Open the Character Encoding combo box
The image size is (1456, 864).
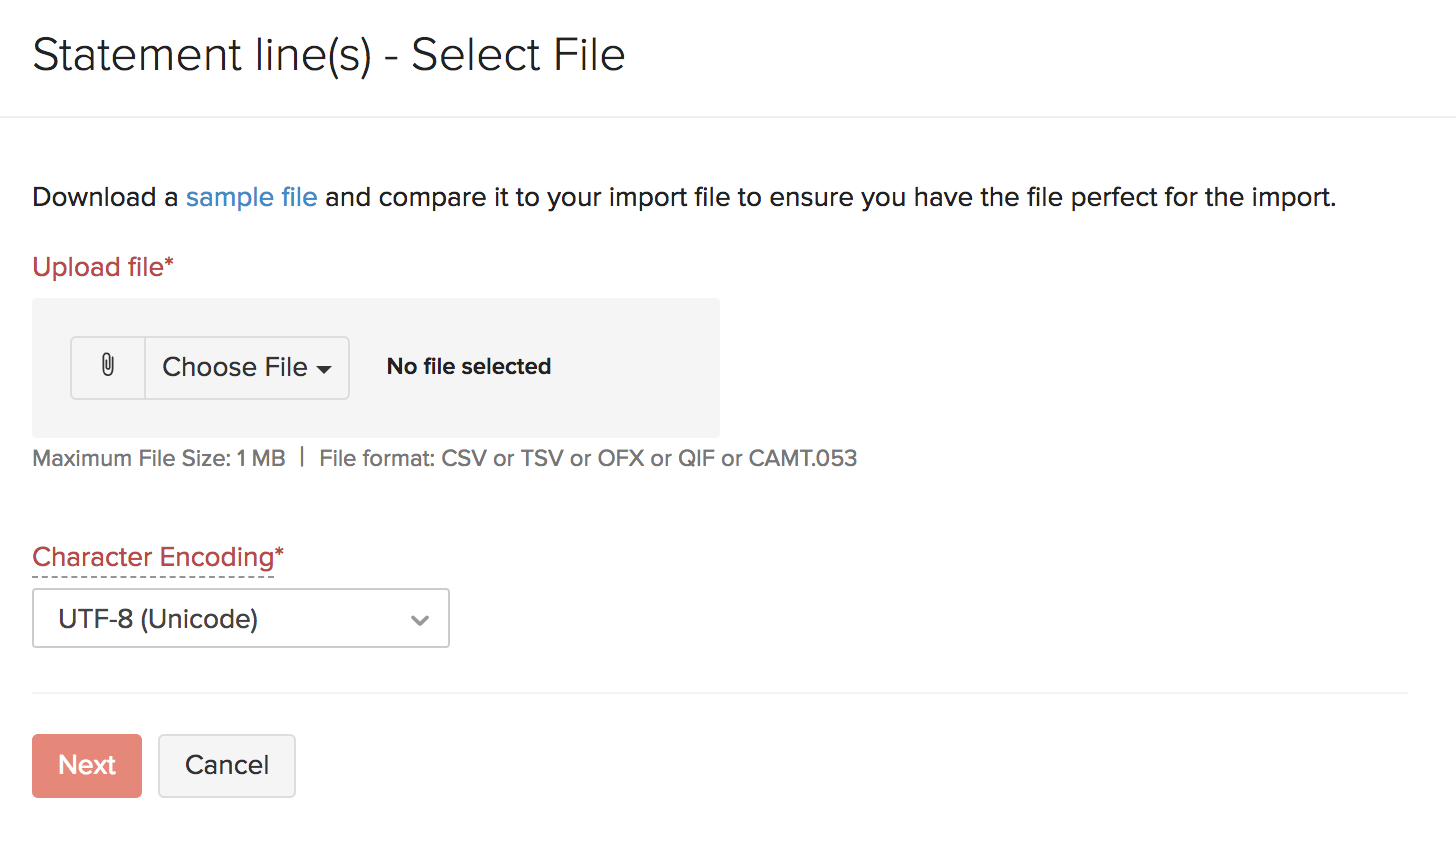pyautogui.click(x=241, y=618)
